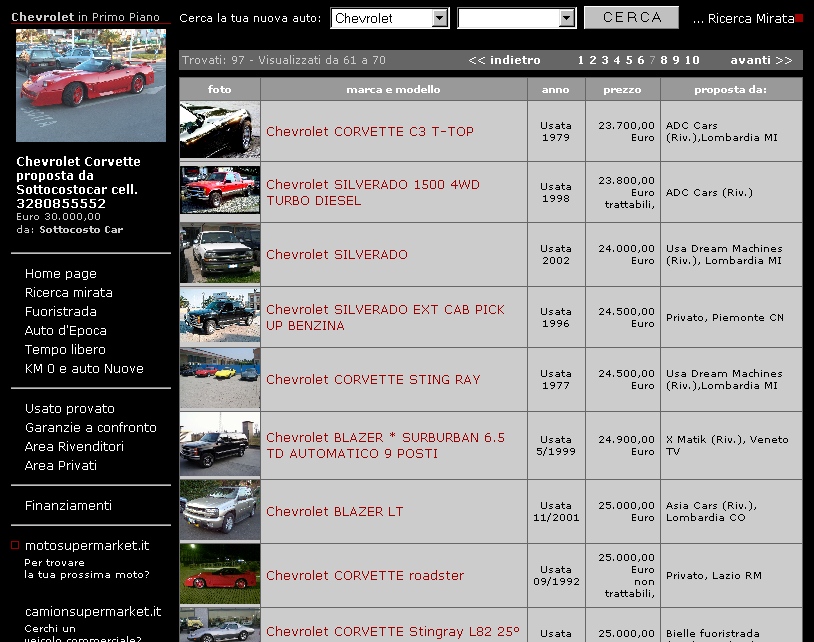Click the 24.900,00 Euro price cell
Image resolution: width=814 pixels, height=642 pixels.
(x=623, y=445)
